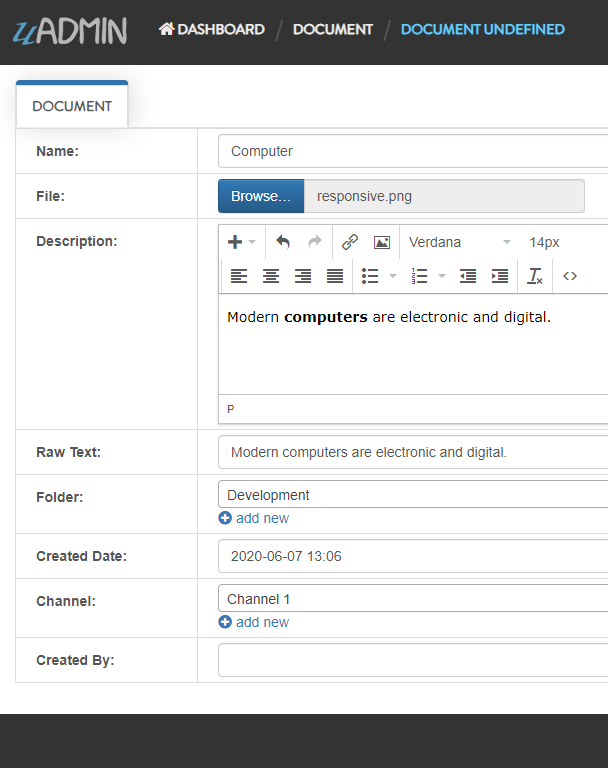Go to DOCUMENT breadcrumb
This screenshot has height=768, width=608.
333,29
